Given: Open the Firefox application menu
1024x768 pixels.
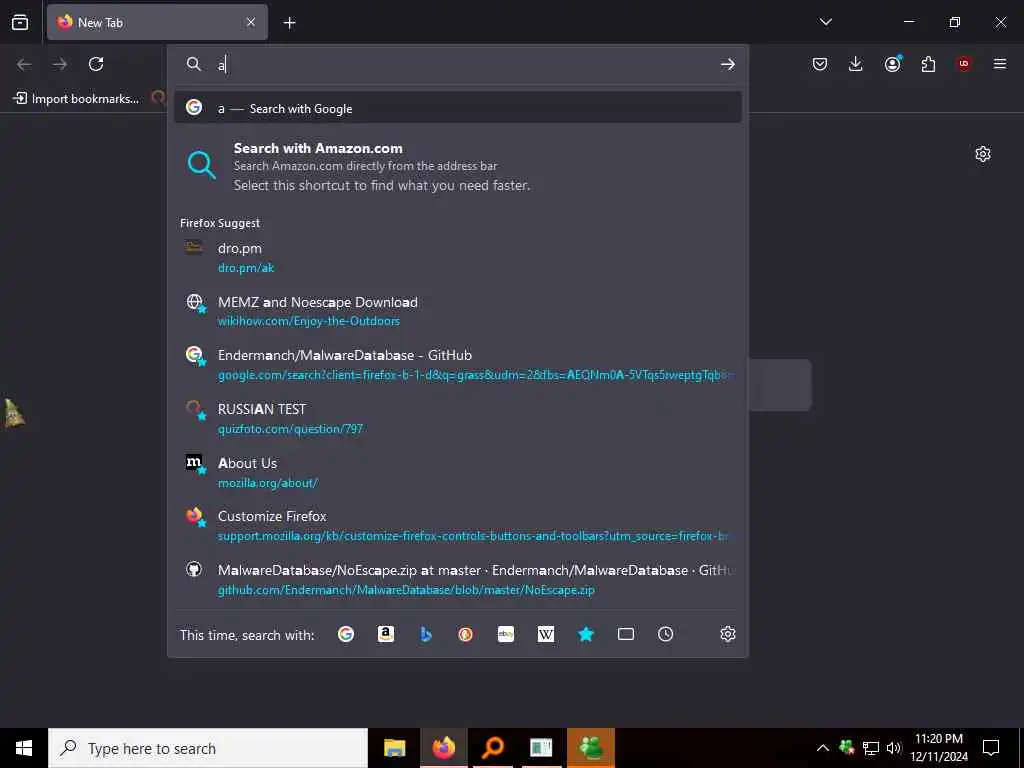Looking at the screenshot, I should [1000, 64].
